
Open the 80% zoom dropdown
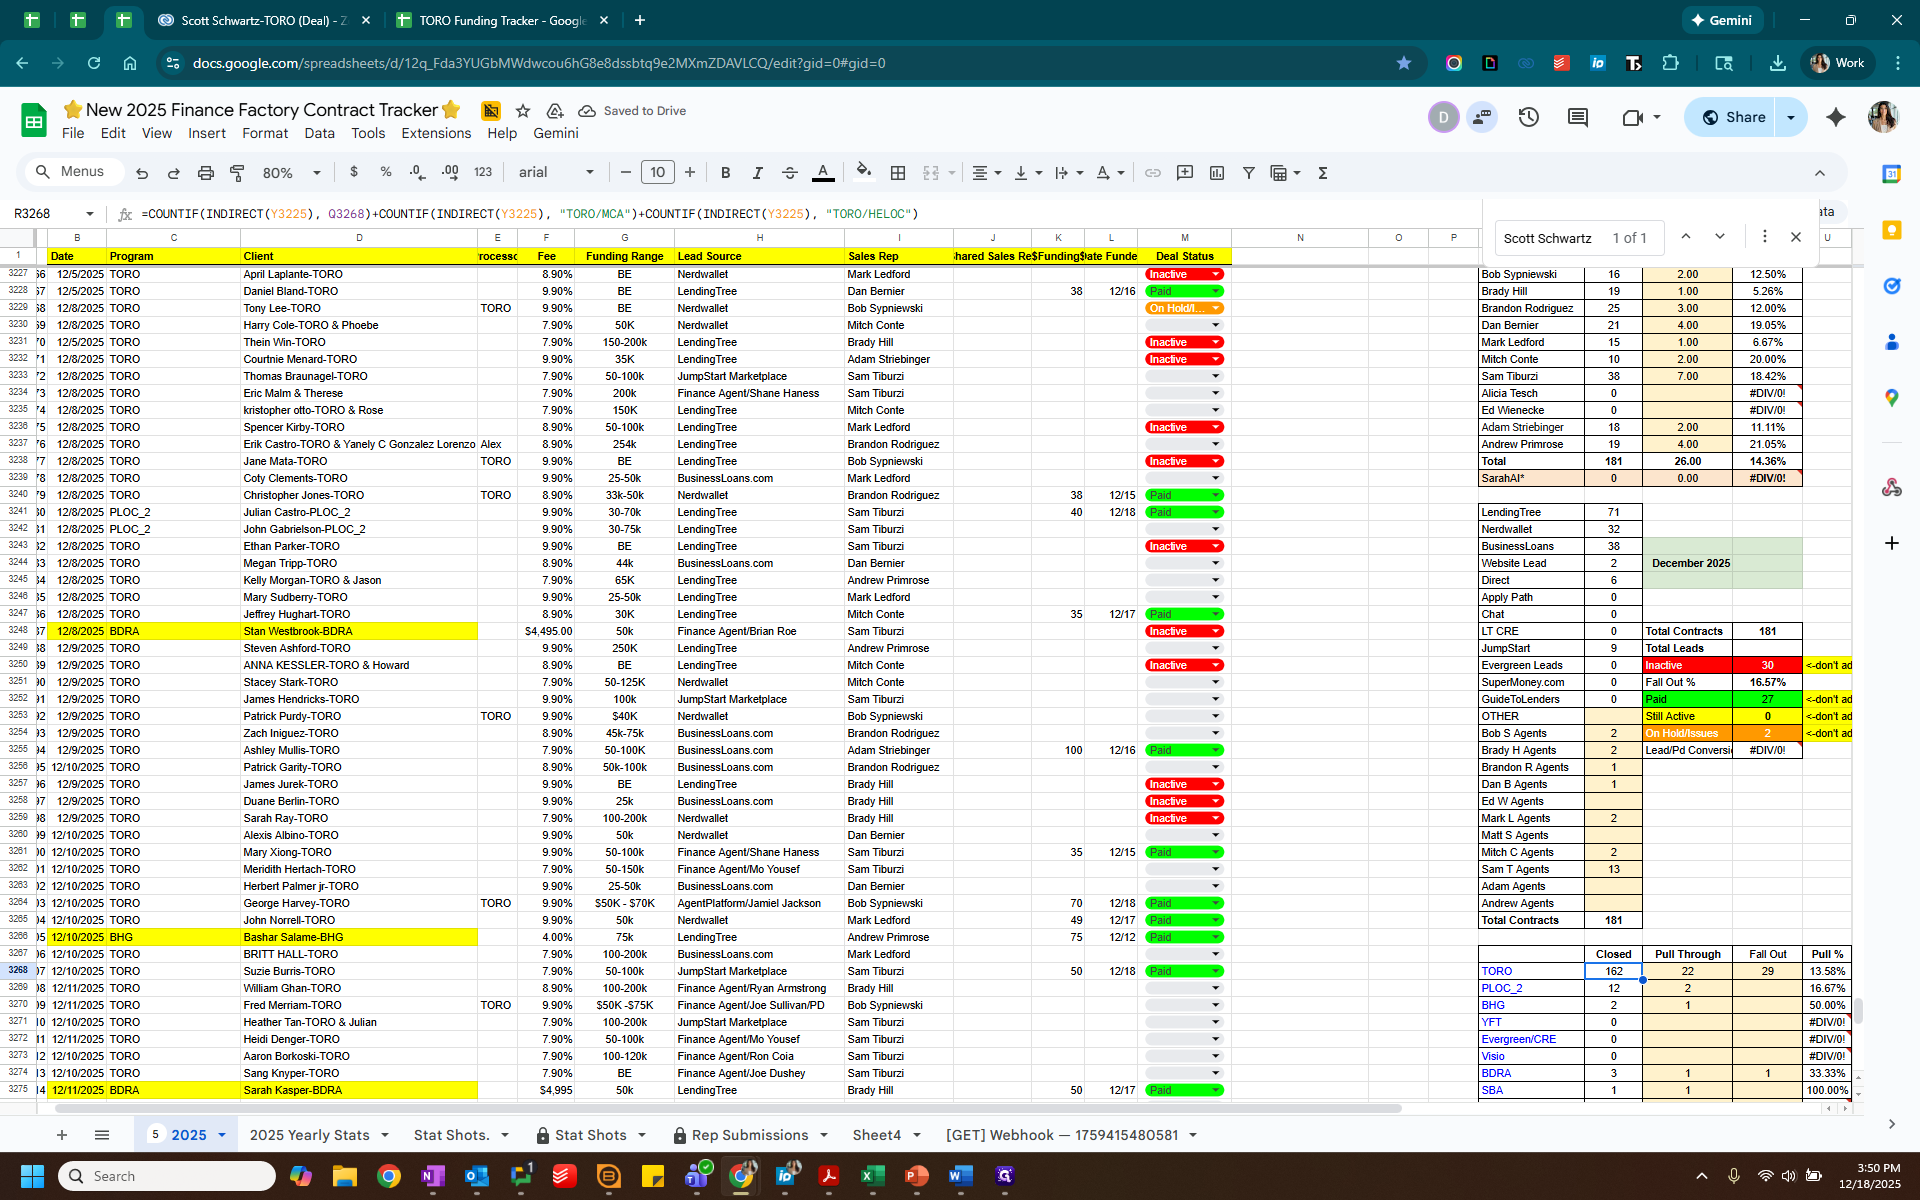pos(291,173)
